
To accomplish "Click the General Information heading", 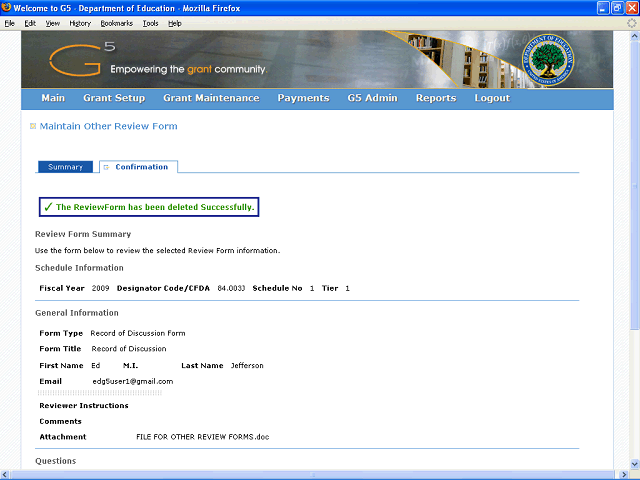I will pyautogui.click(x=77, y=313).
